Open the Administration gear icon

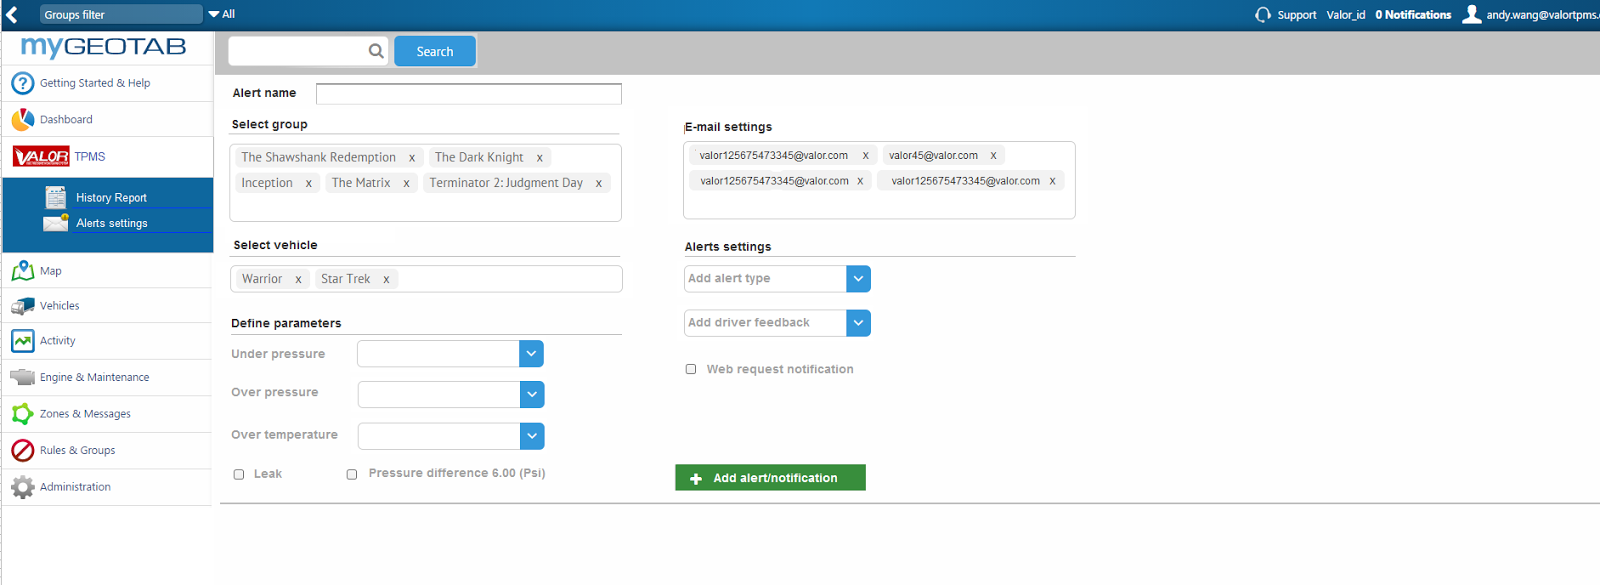(22, 487)
